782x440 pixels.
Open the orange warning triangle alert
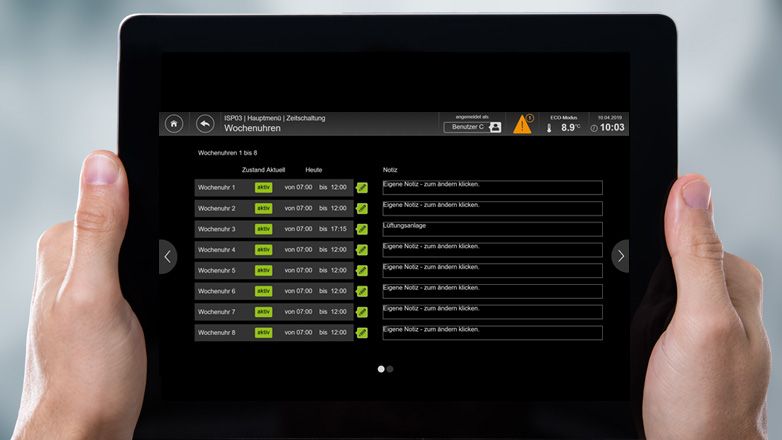pos(522,125)
